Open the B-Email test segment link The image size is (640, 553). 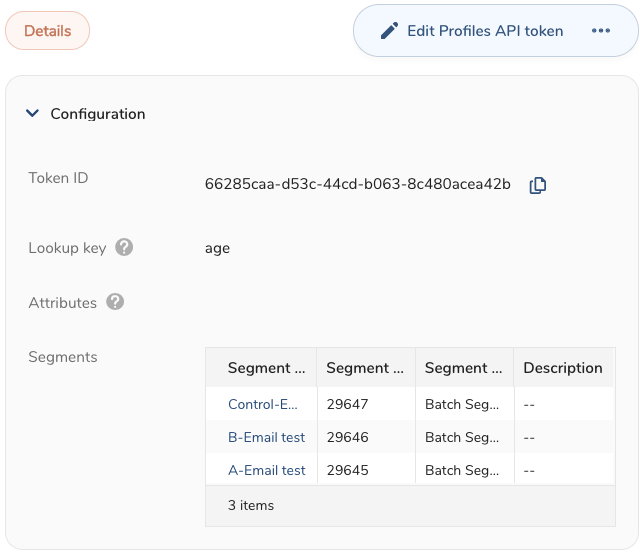pyautogui.click(x=267, y=437)
